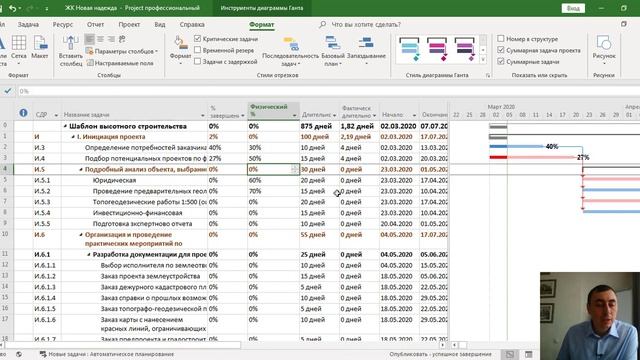Click physical percent stepper in row И.5
Screen dimensions: 640x360
tap(294, 169)
